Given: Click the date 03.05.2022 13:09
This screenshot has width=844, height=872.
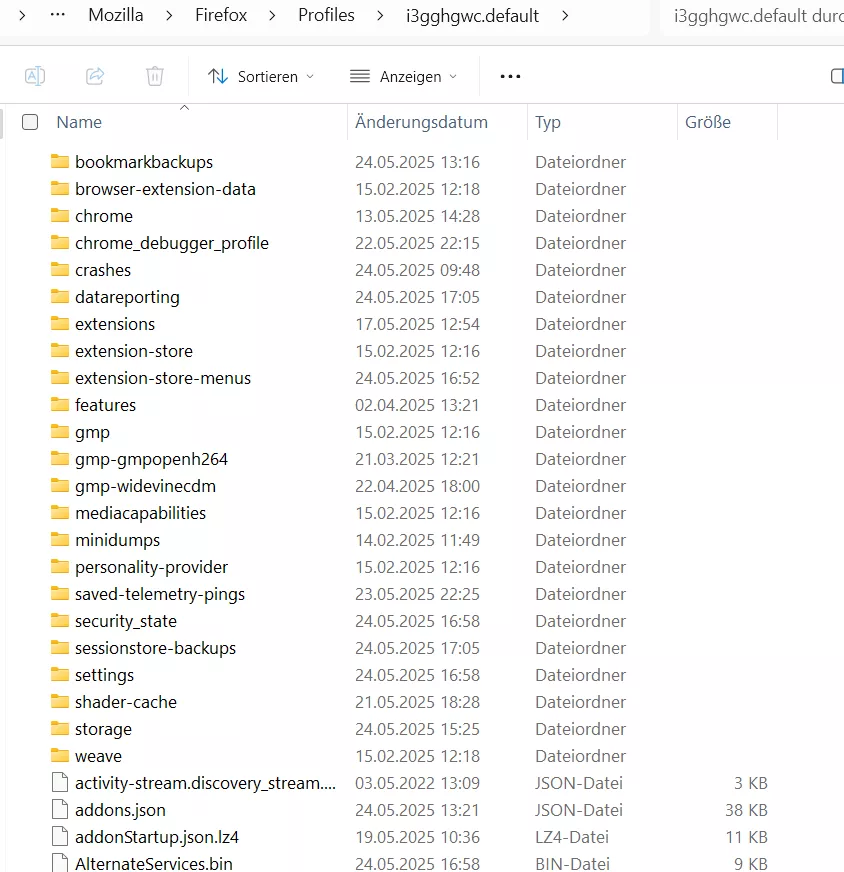Looking at the screenshot, I should (x=418, y=783).
